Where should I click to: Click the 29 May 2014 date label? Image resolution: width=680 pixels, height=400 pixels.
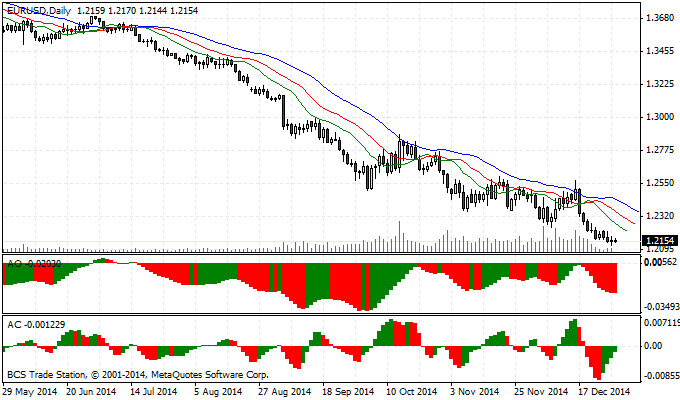[29, 392]
